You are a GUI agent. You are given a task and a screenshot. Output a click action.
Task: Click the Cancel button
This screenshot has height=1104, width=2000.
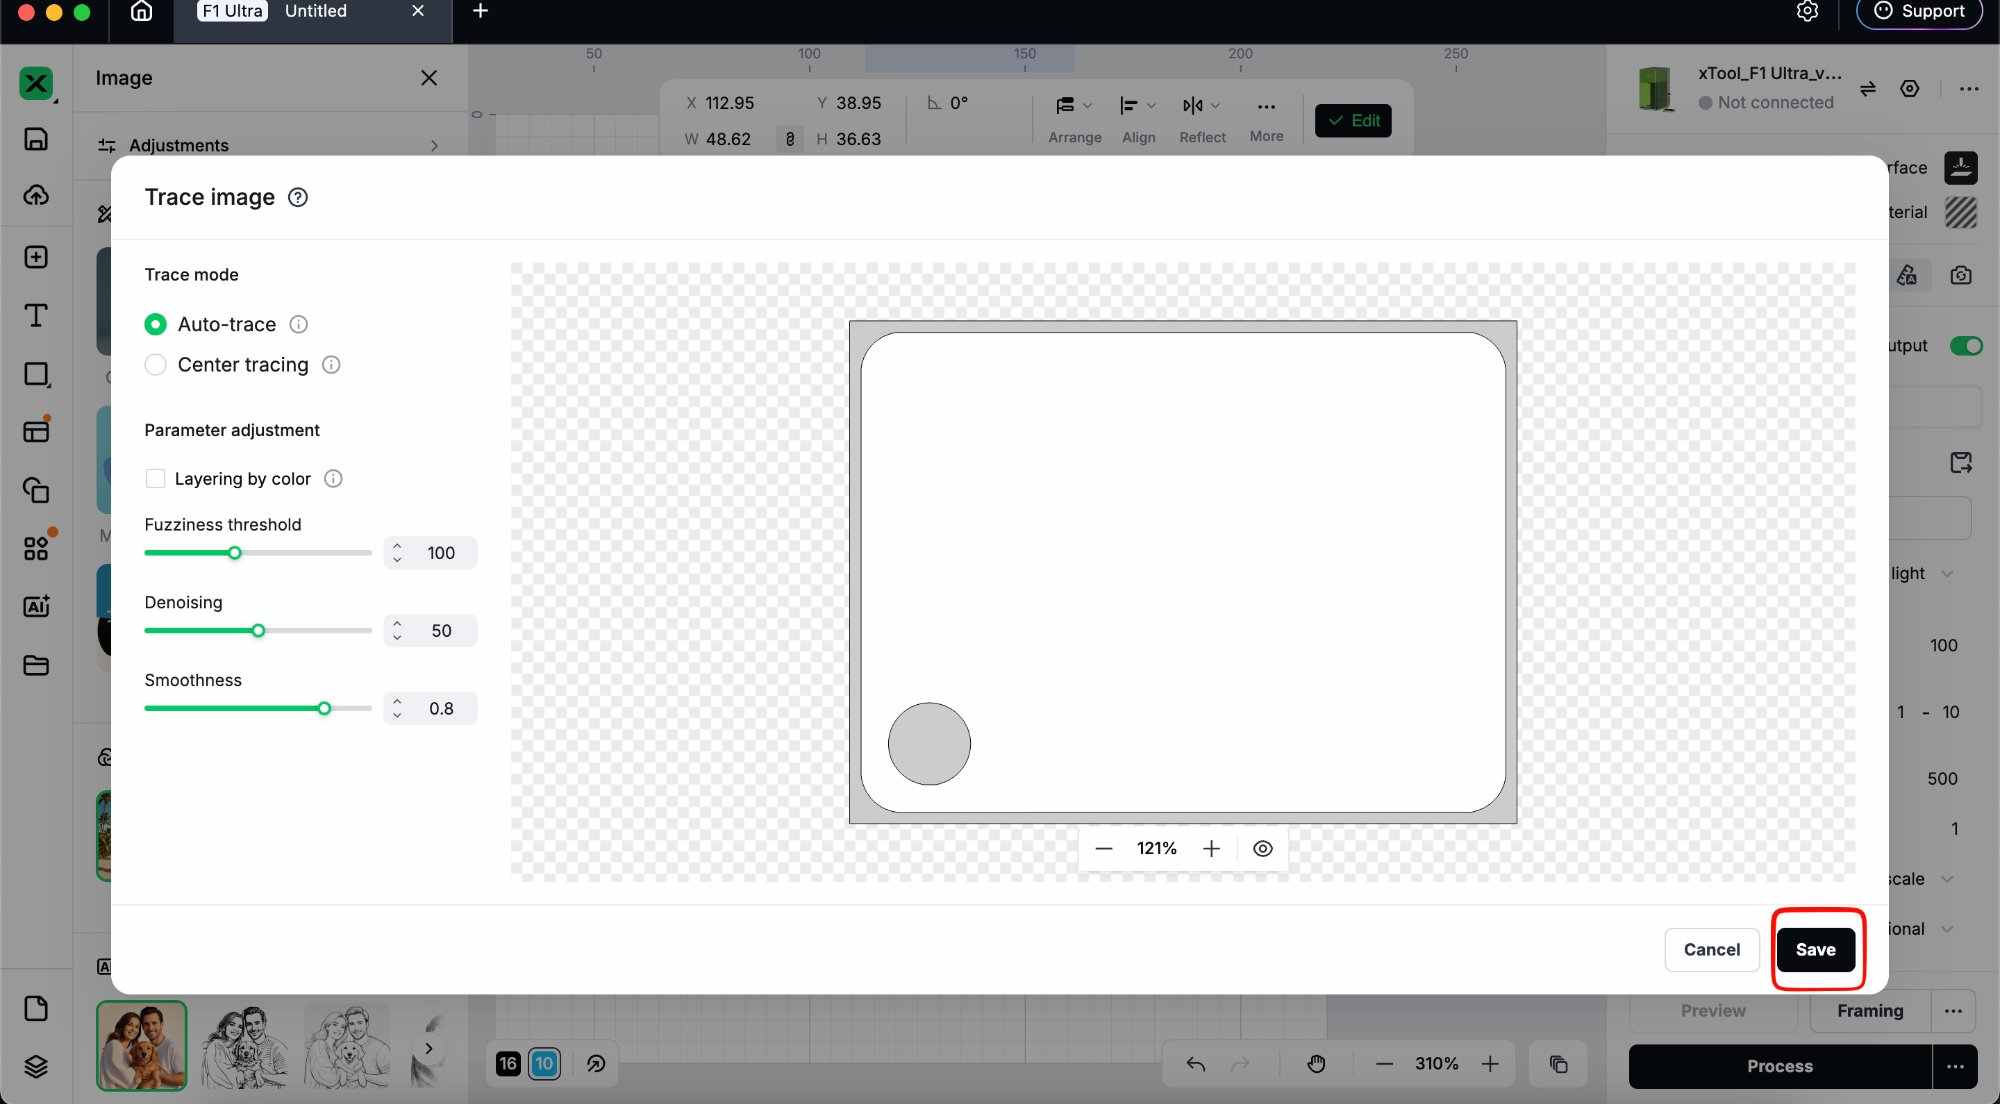(1711, 949)
